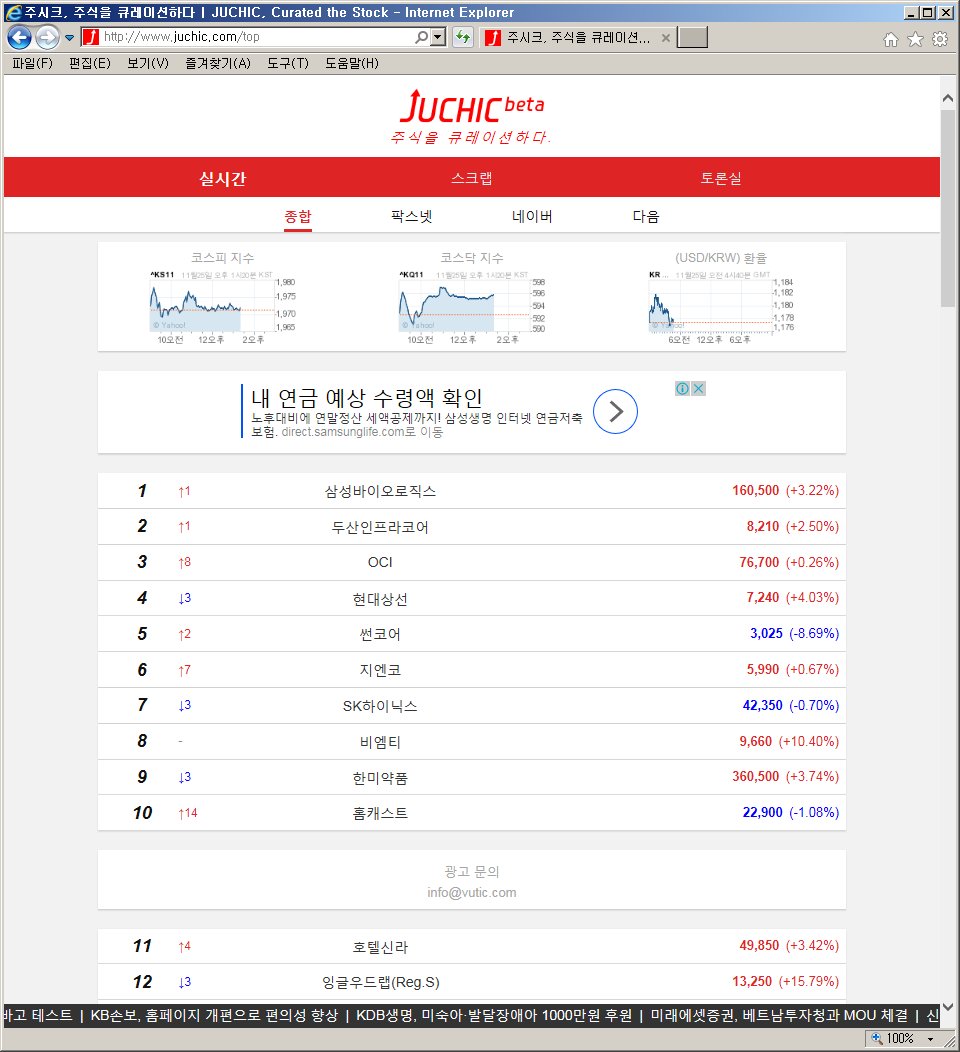
Task: Click the 미래에셋증권 news ticker headline
Action: click(779, 1015)
